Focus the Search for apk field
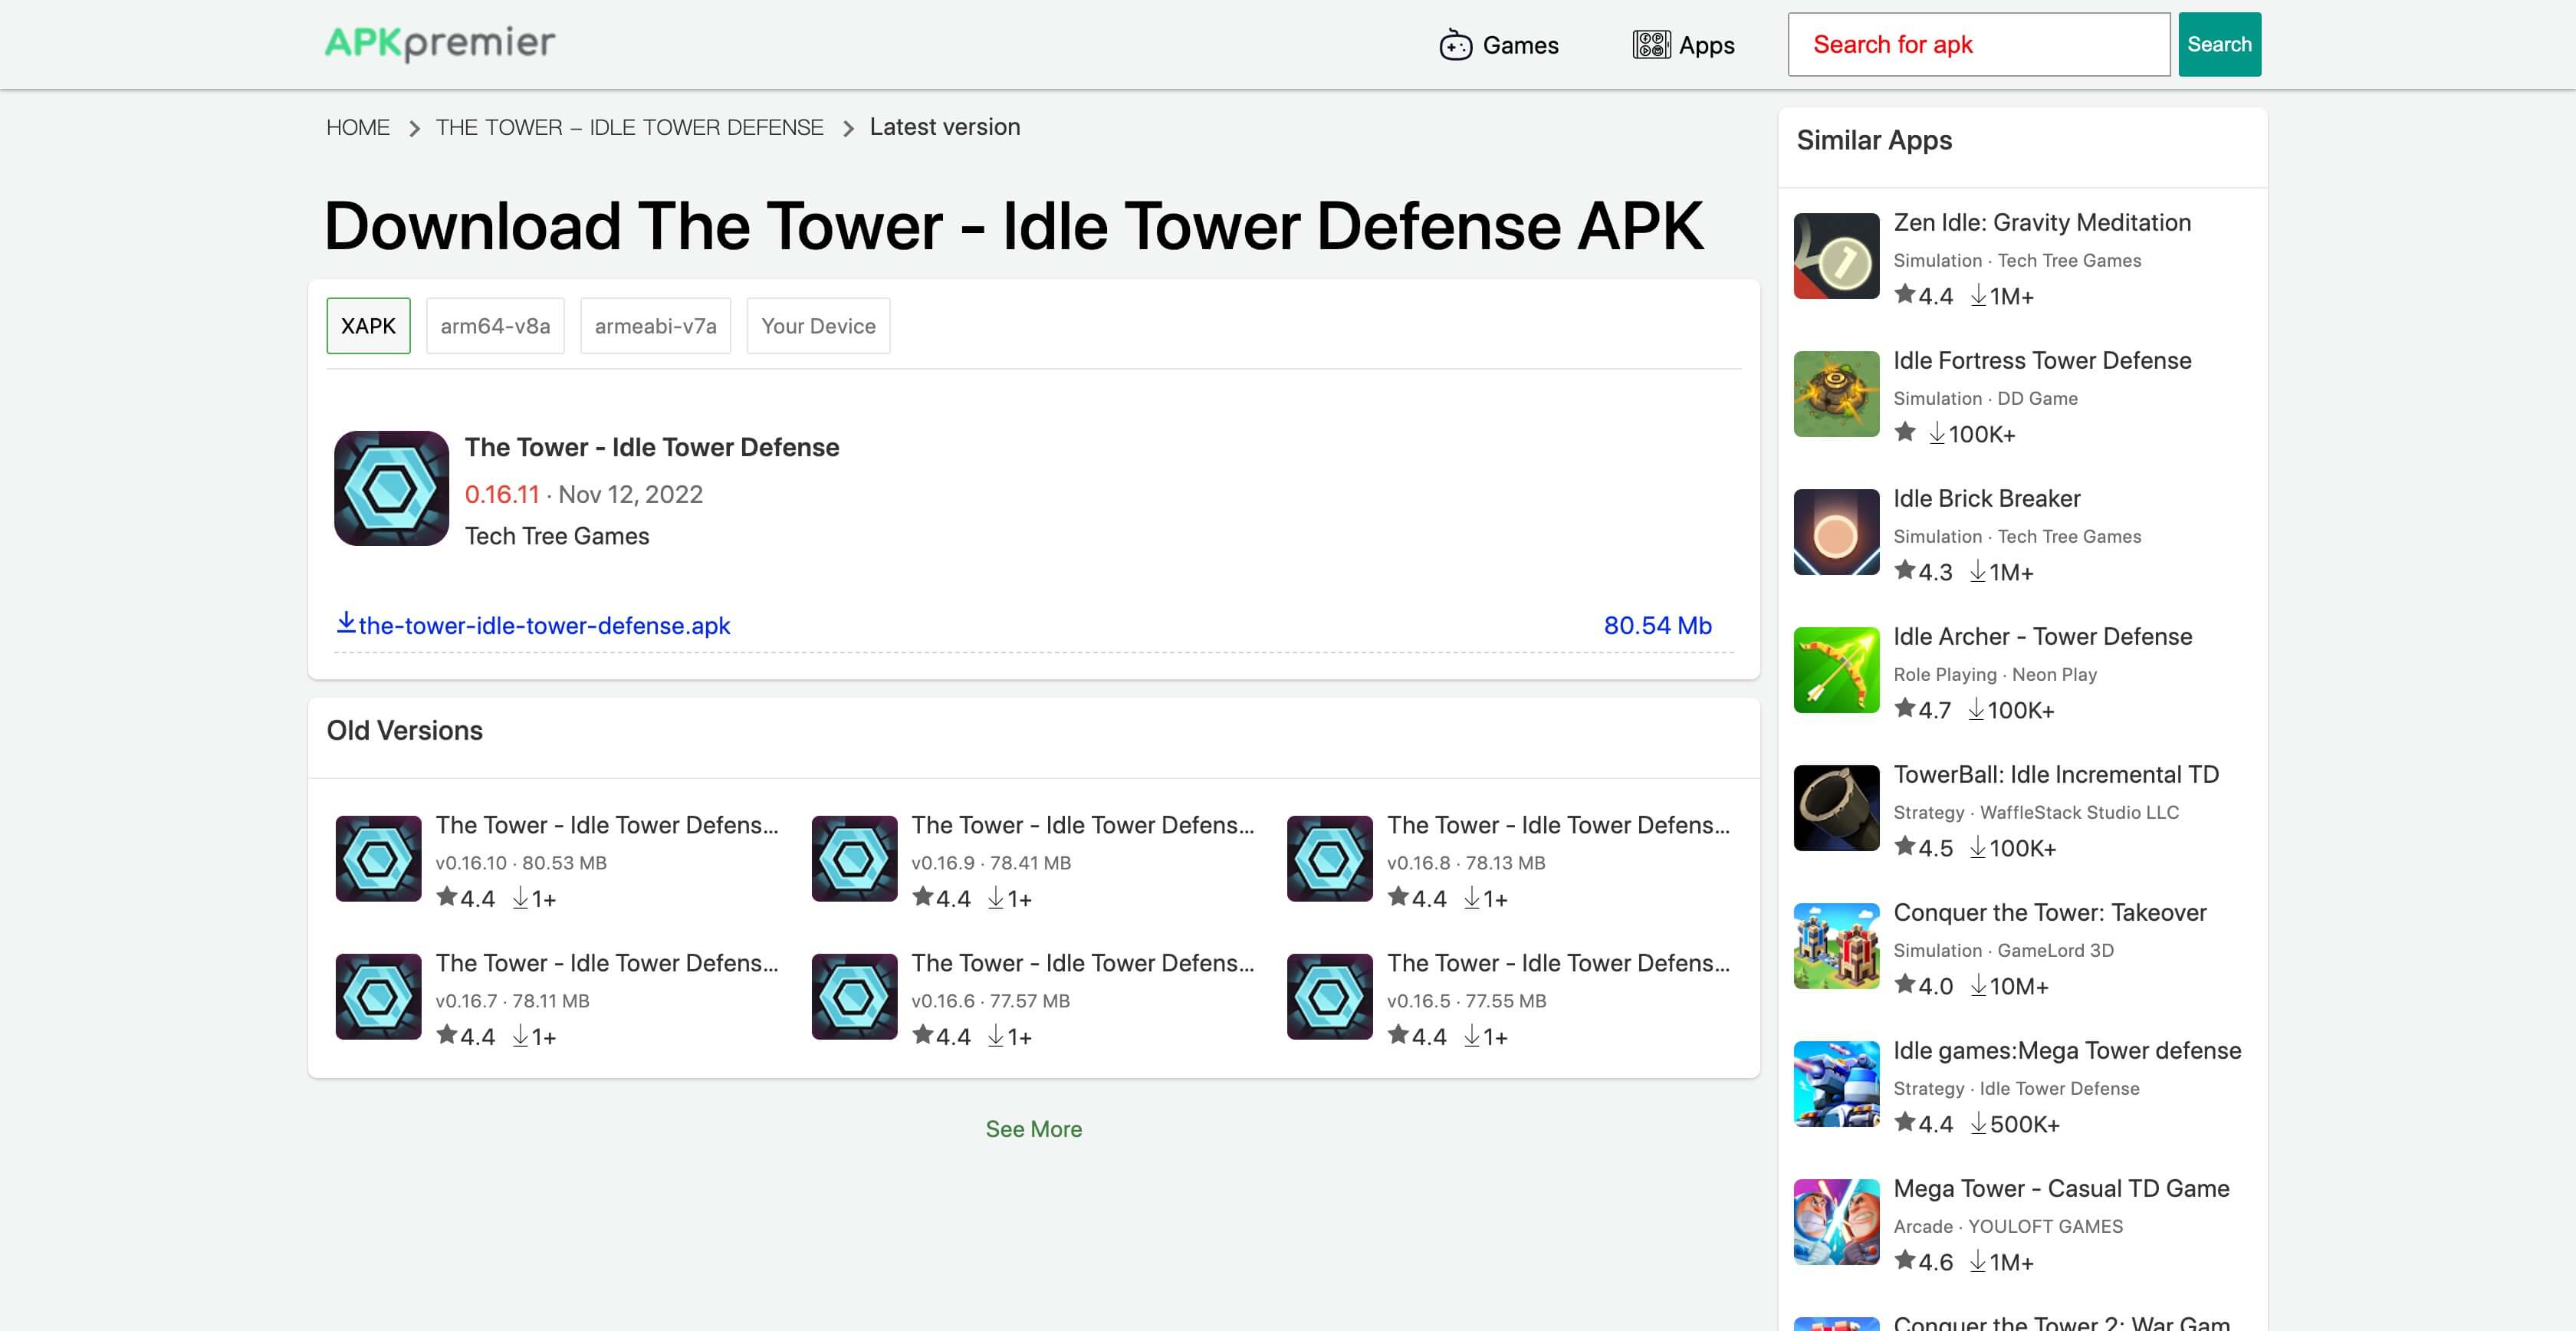The image size is (2576, 1331). tap(1978, 44)
